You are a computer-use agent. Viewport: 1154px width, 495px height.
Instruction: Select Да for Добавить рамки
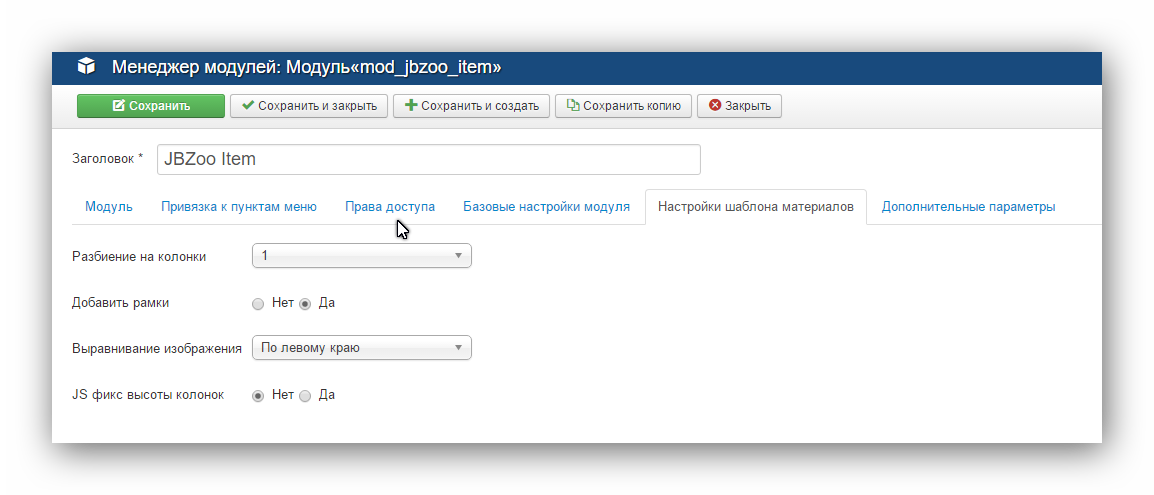[x=305, y=303]
